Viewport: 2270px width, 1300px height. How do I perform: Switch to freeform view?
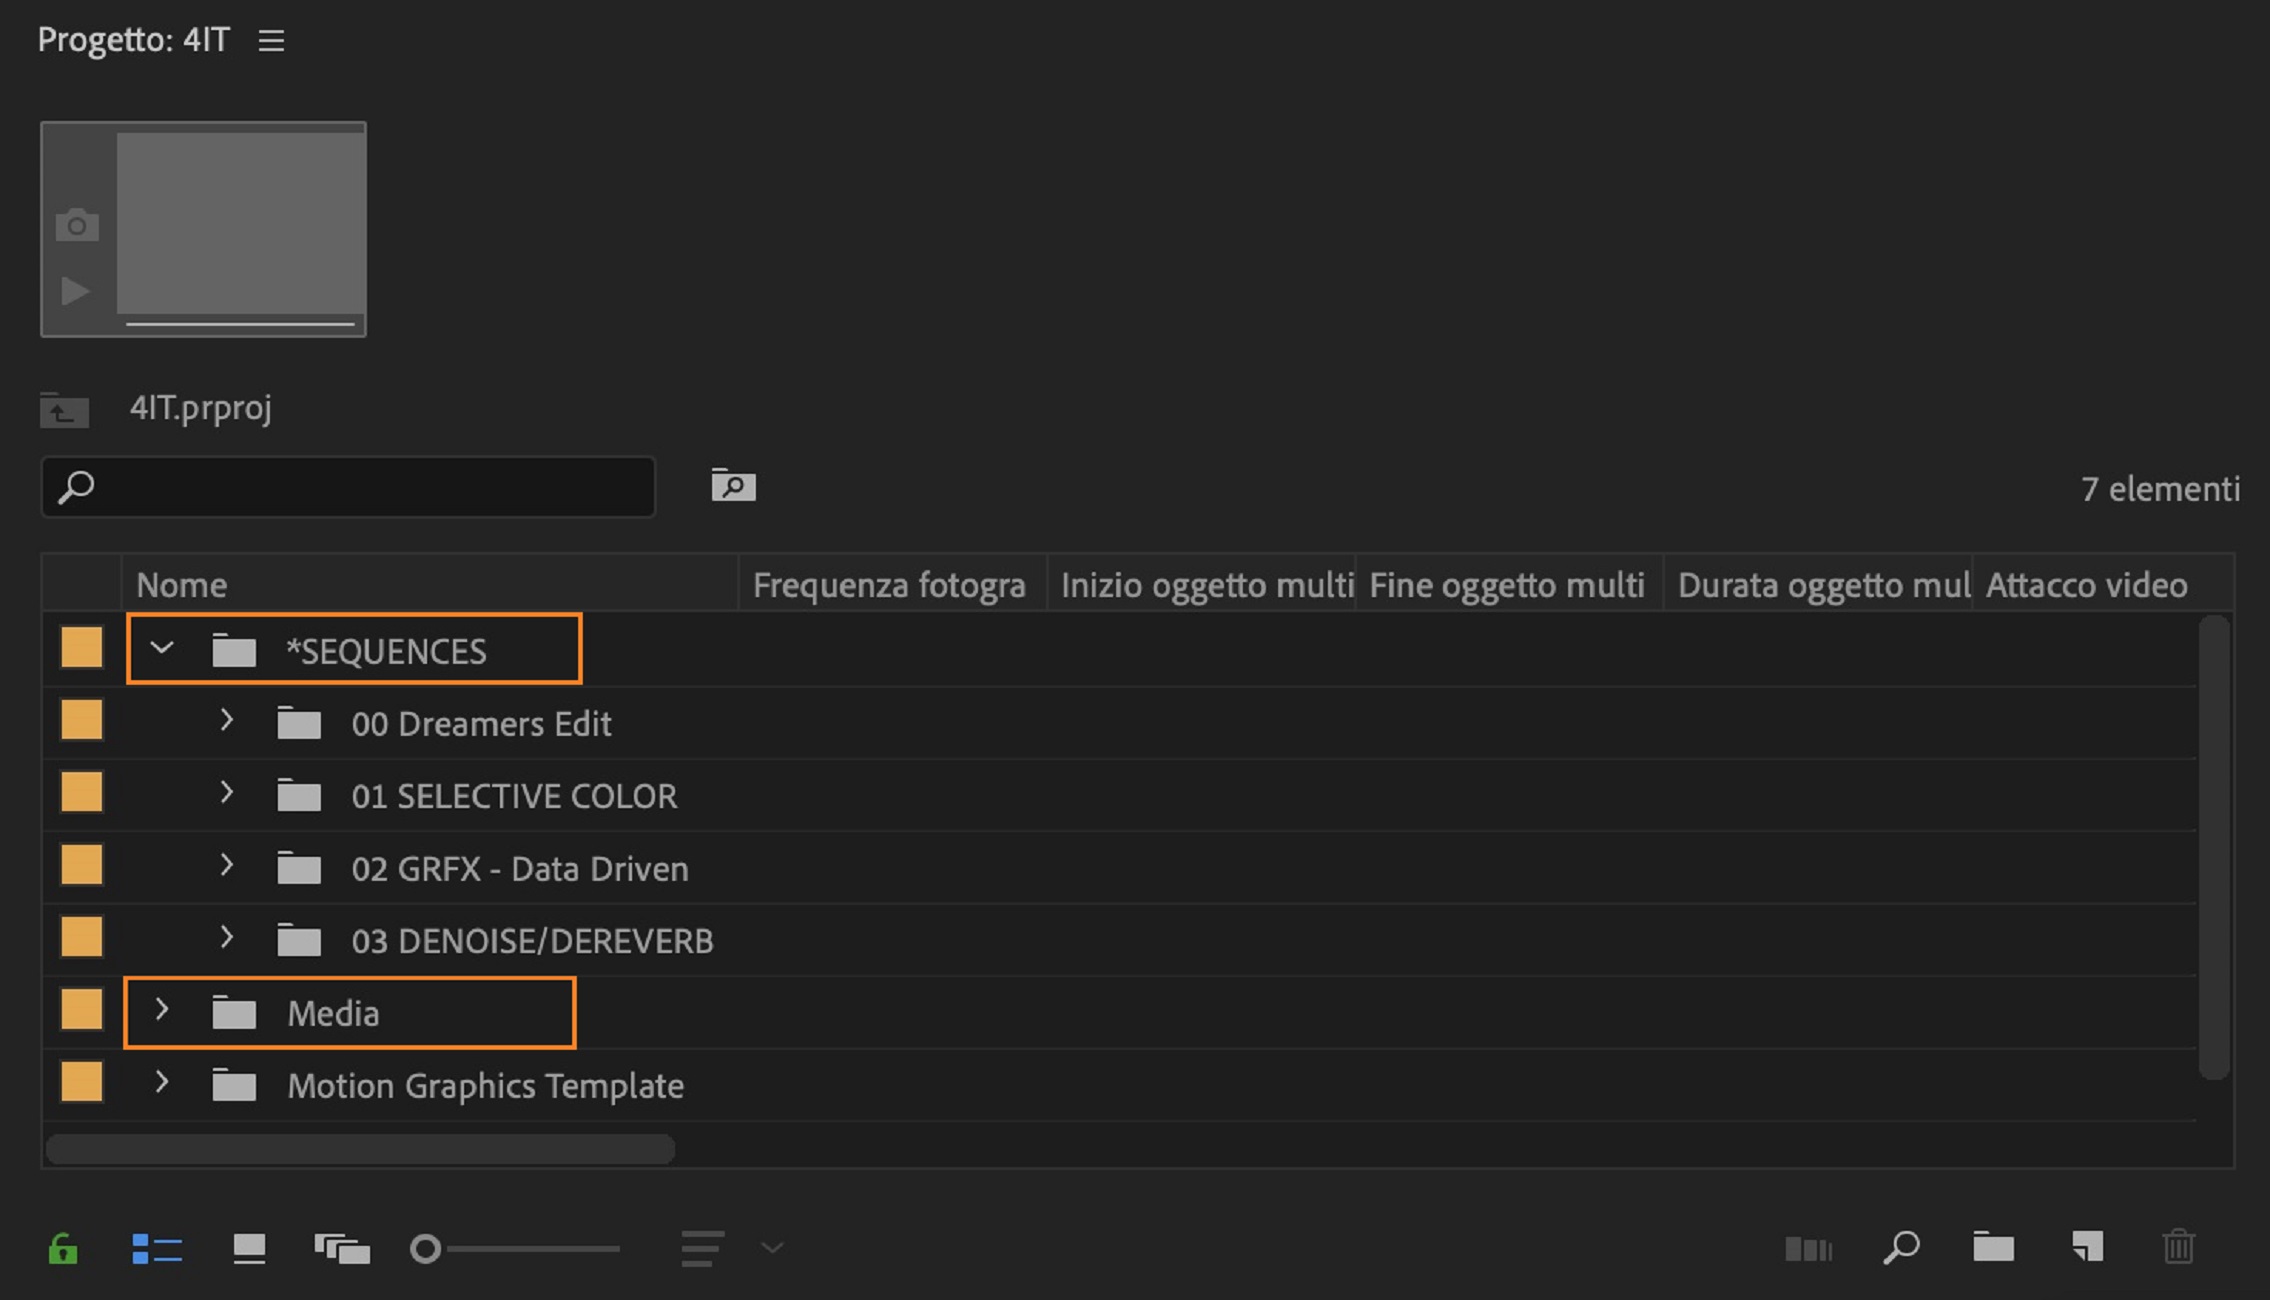click(x=342, y=1248)
